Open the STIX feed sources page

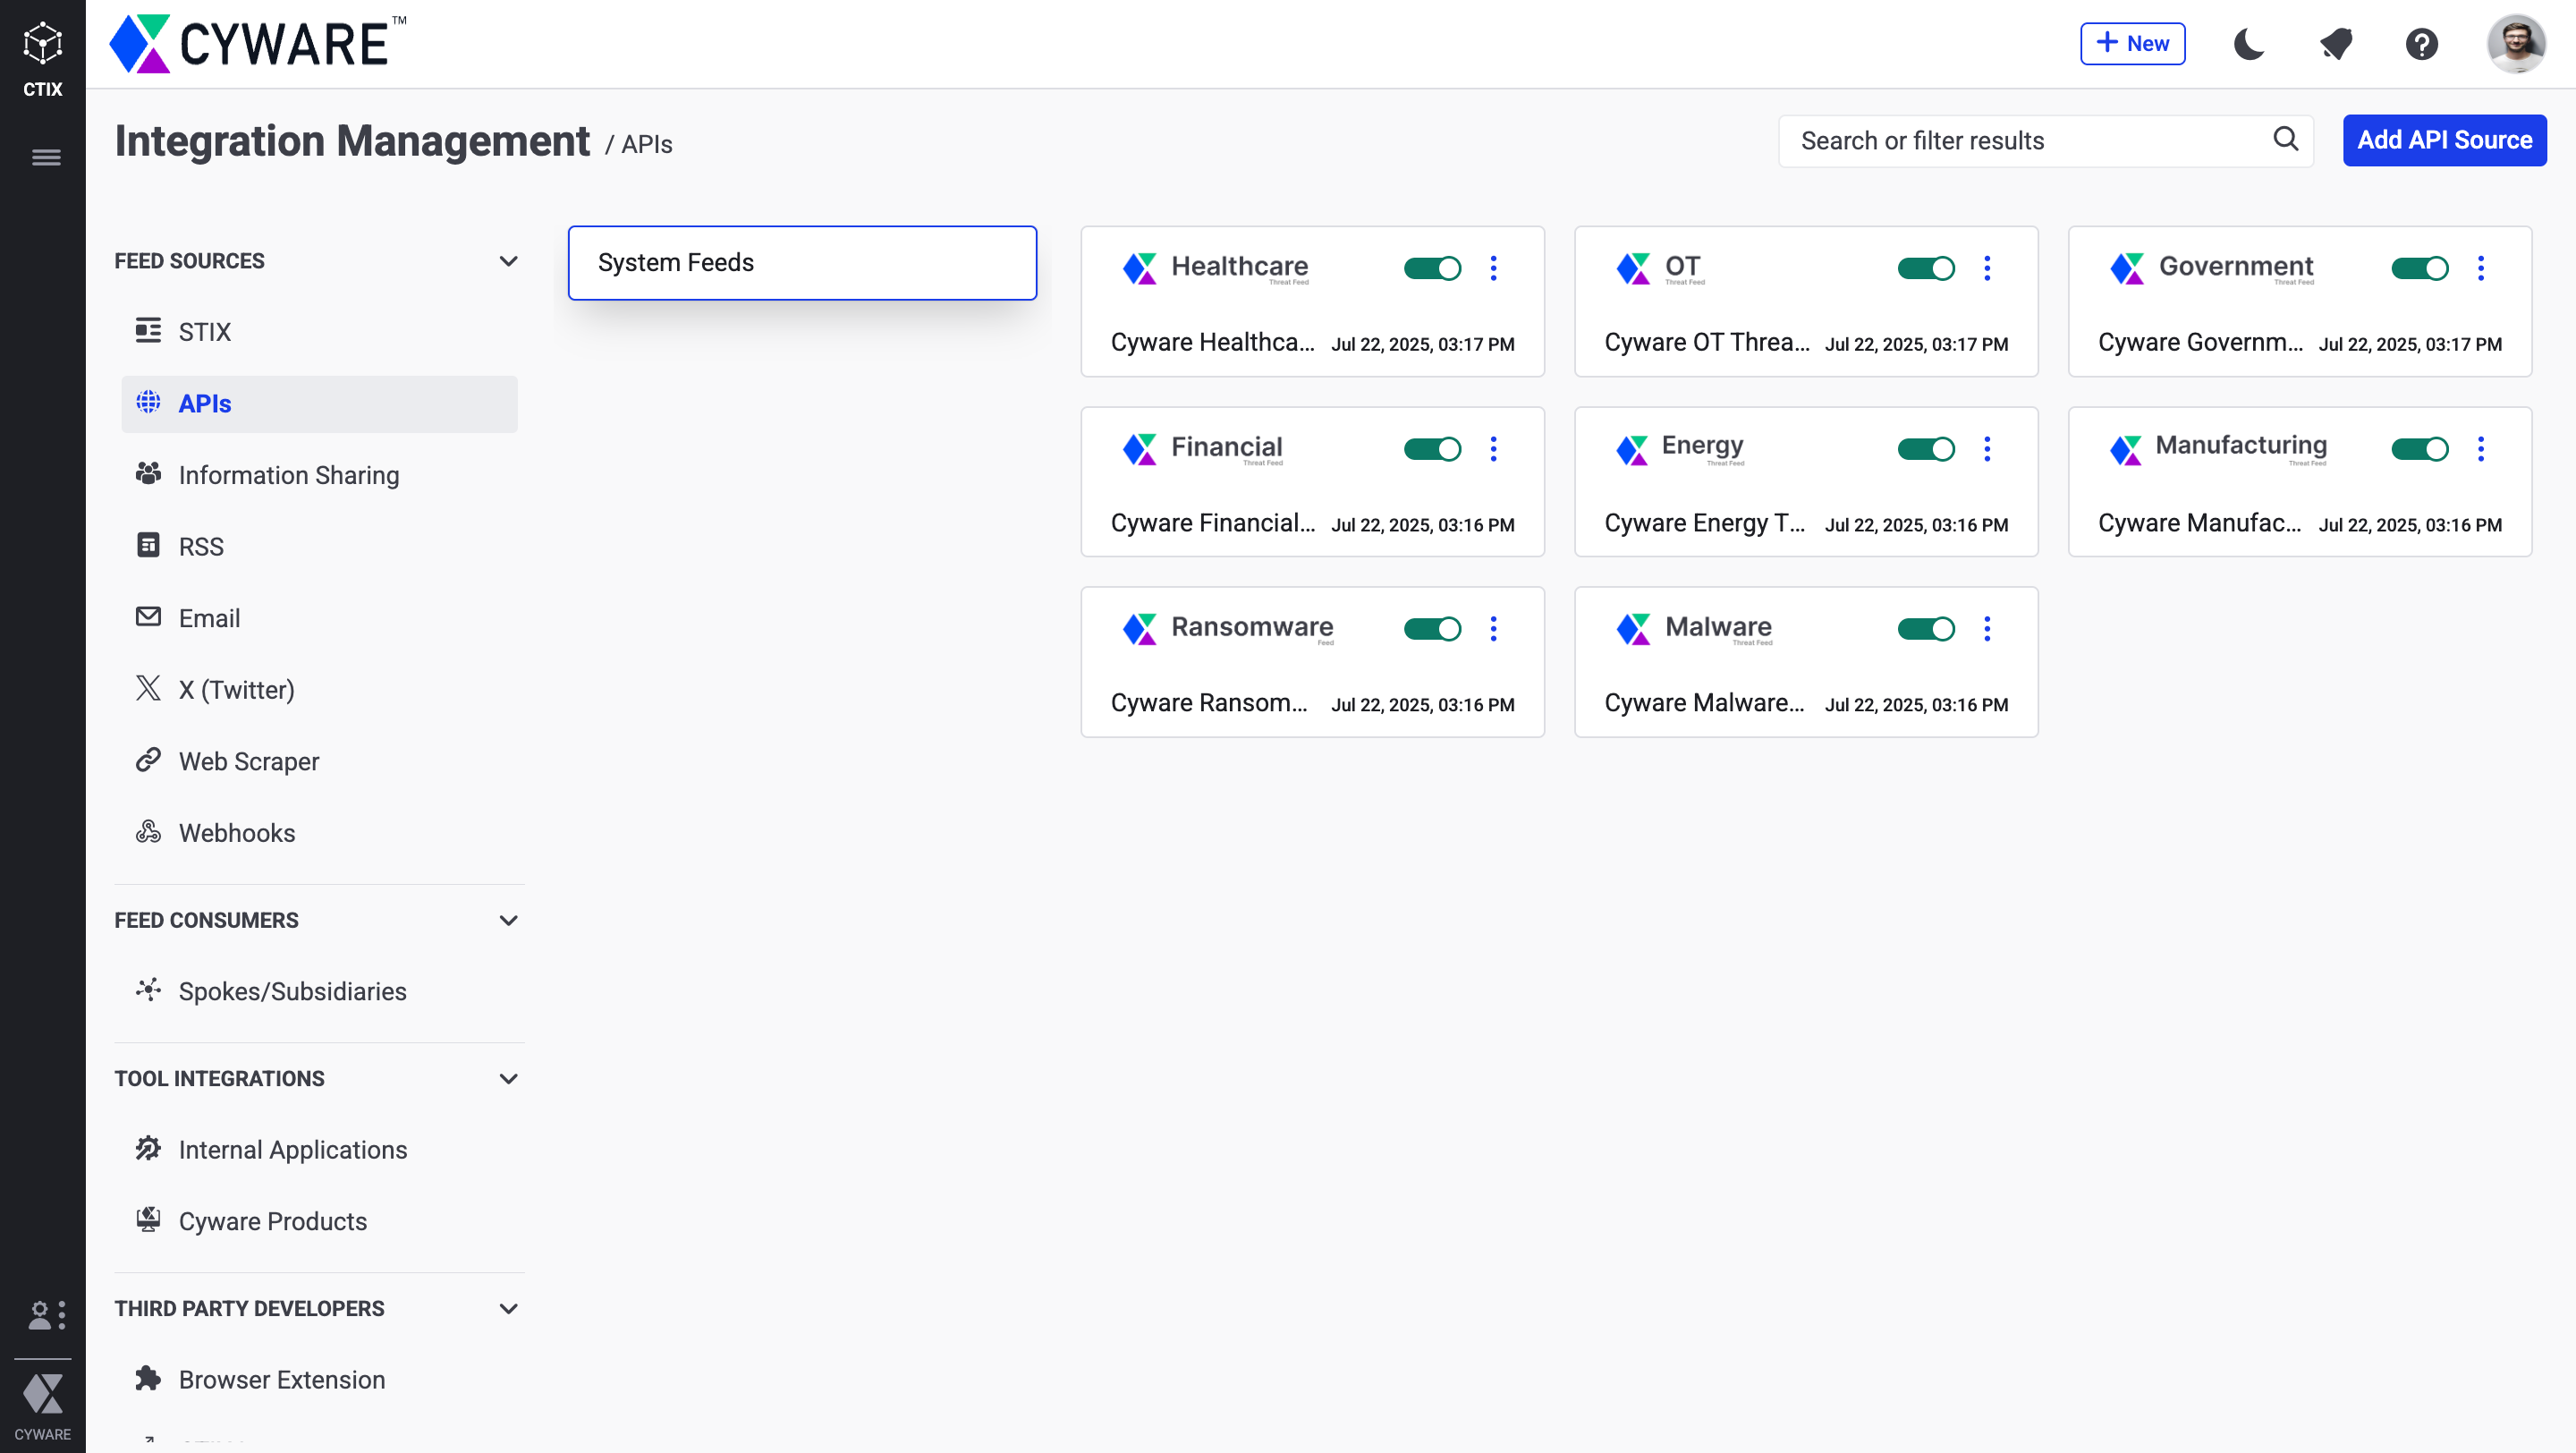[x=204, y=332]
